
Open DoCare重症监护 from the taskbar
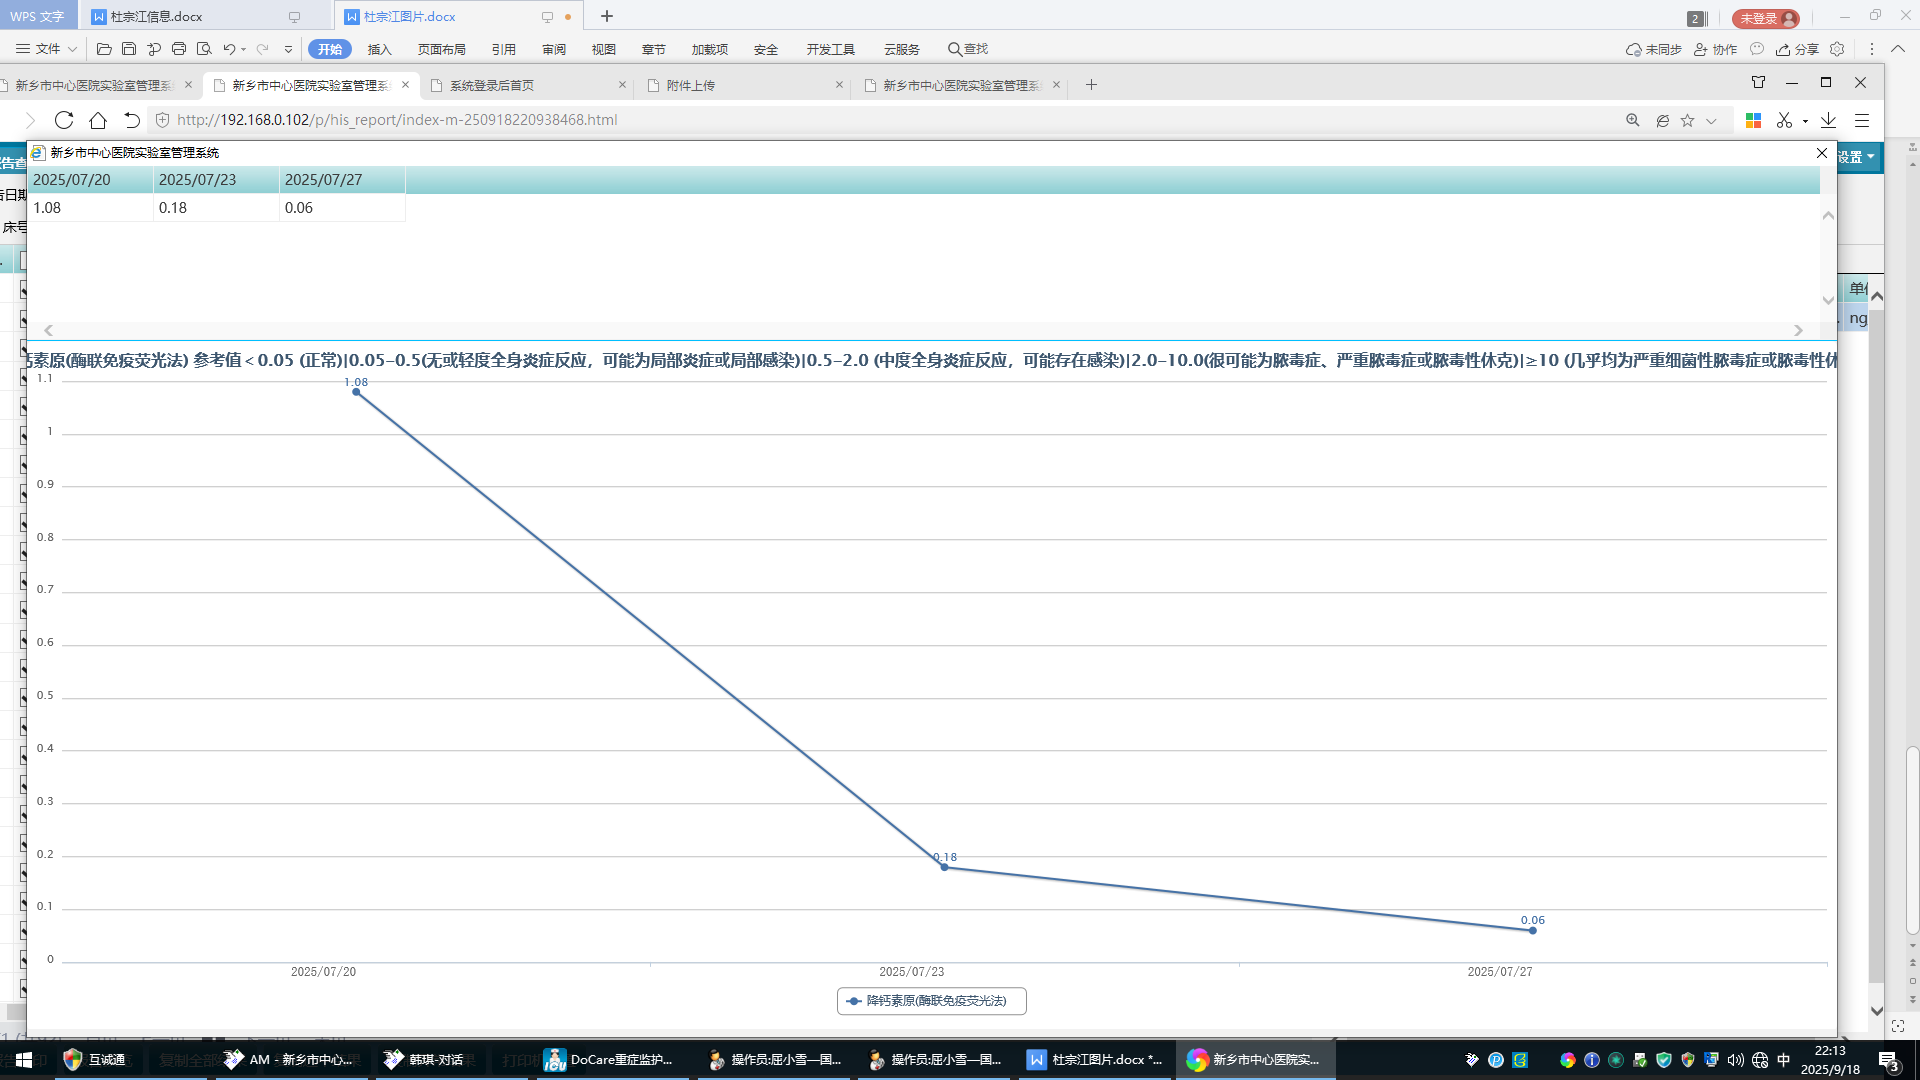point(609,1060)
